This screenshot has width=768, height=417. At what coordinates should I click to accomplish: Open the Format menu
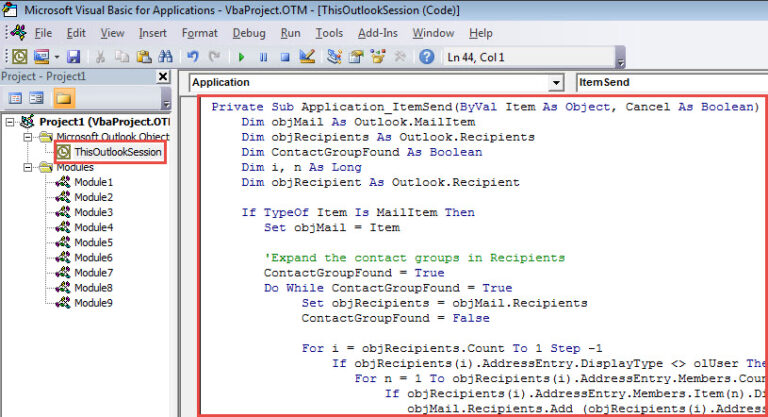(199, 33)
